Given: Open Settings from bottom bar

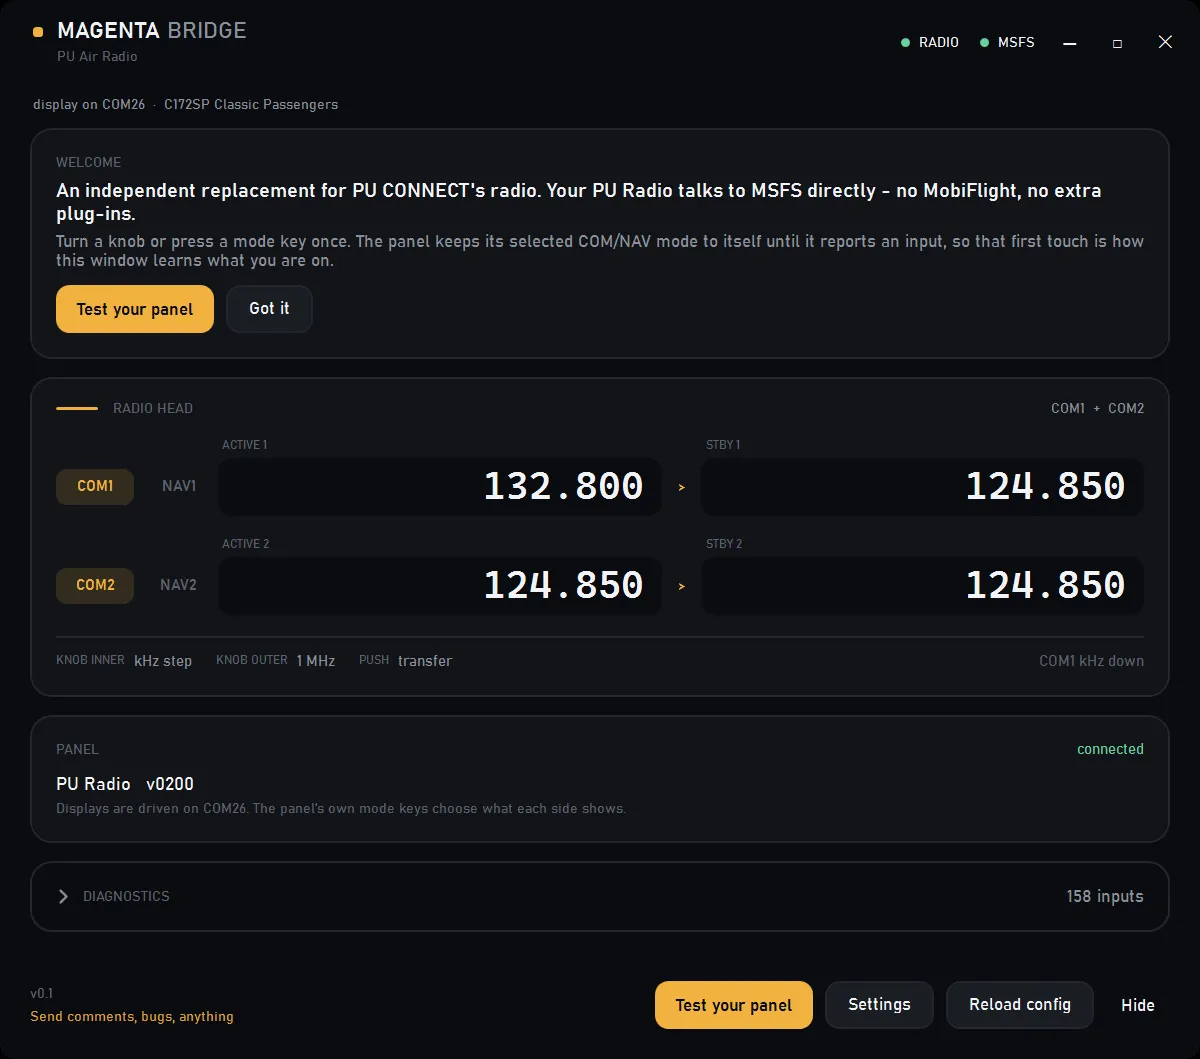Looking at the screenshot, I should 879,1005.
